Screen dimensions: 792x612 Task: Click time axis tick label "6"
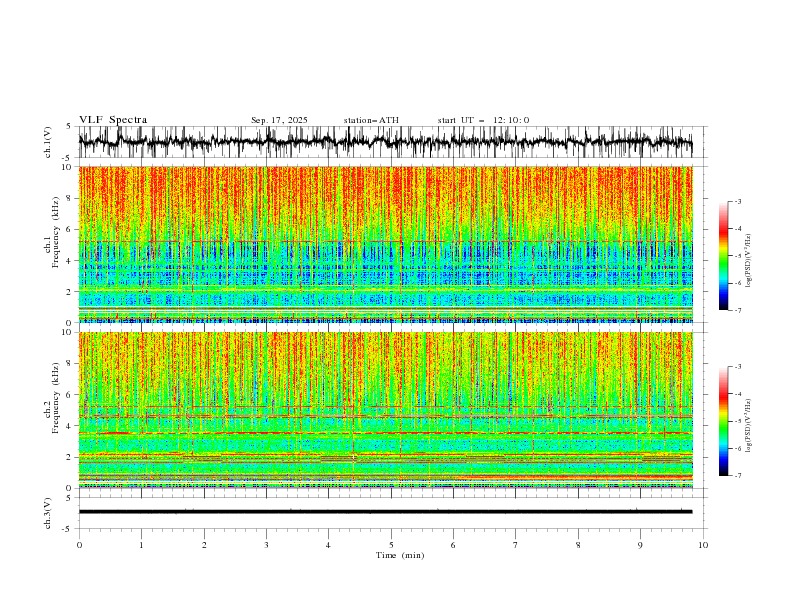pos(453,545)
